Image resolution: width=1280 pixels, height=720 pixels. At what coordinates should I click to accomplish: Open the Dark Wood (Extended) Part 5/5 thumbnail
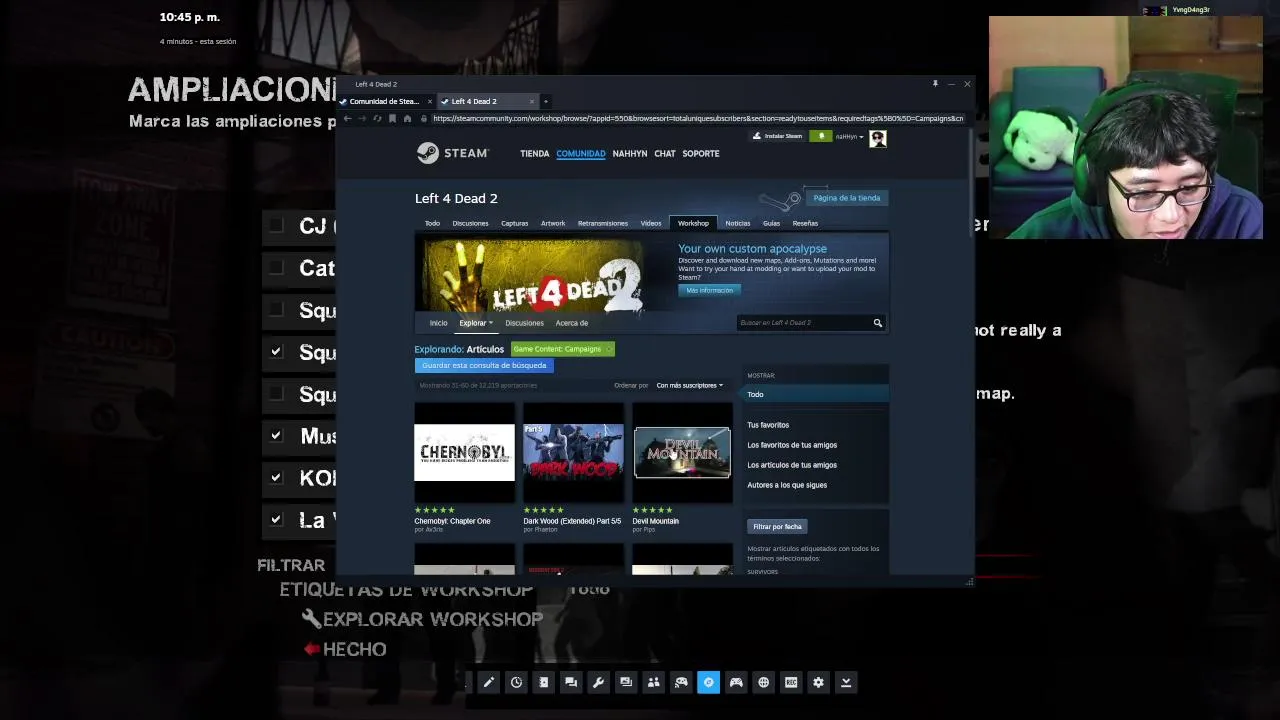click(573, 453)
